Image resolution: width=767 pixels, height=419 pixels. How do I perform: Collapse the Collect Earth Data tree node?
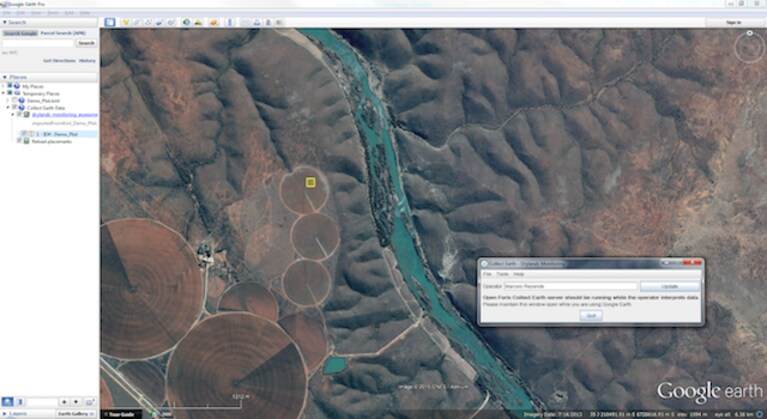tap(8, 107)
